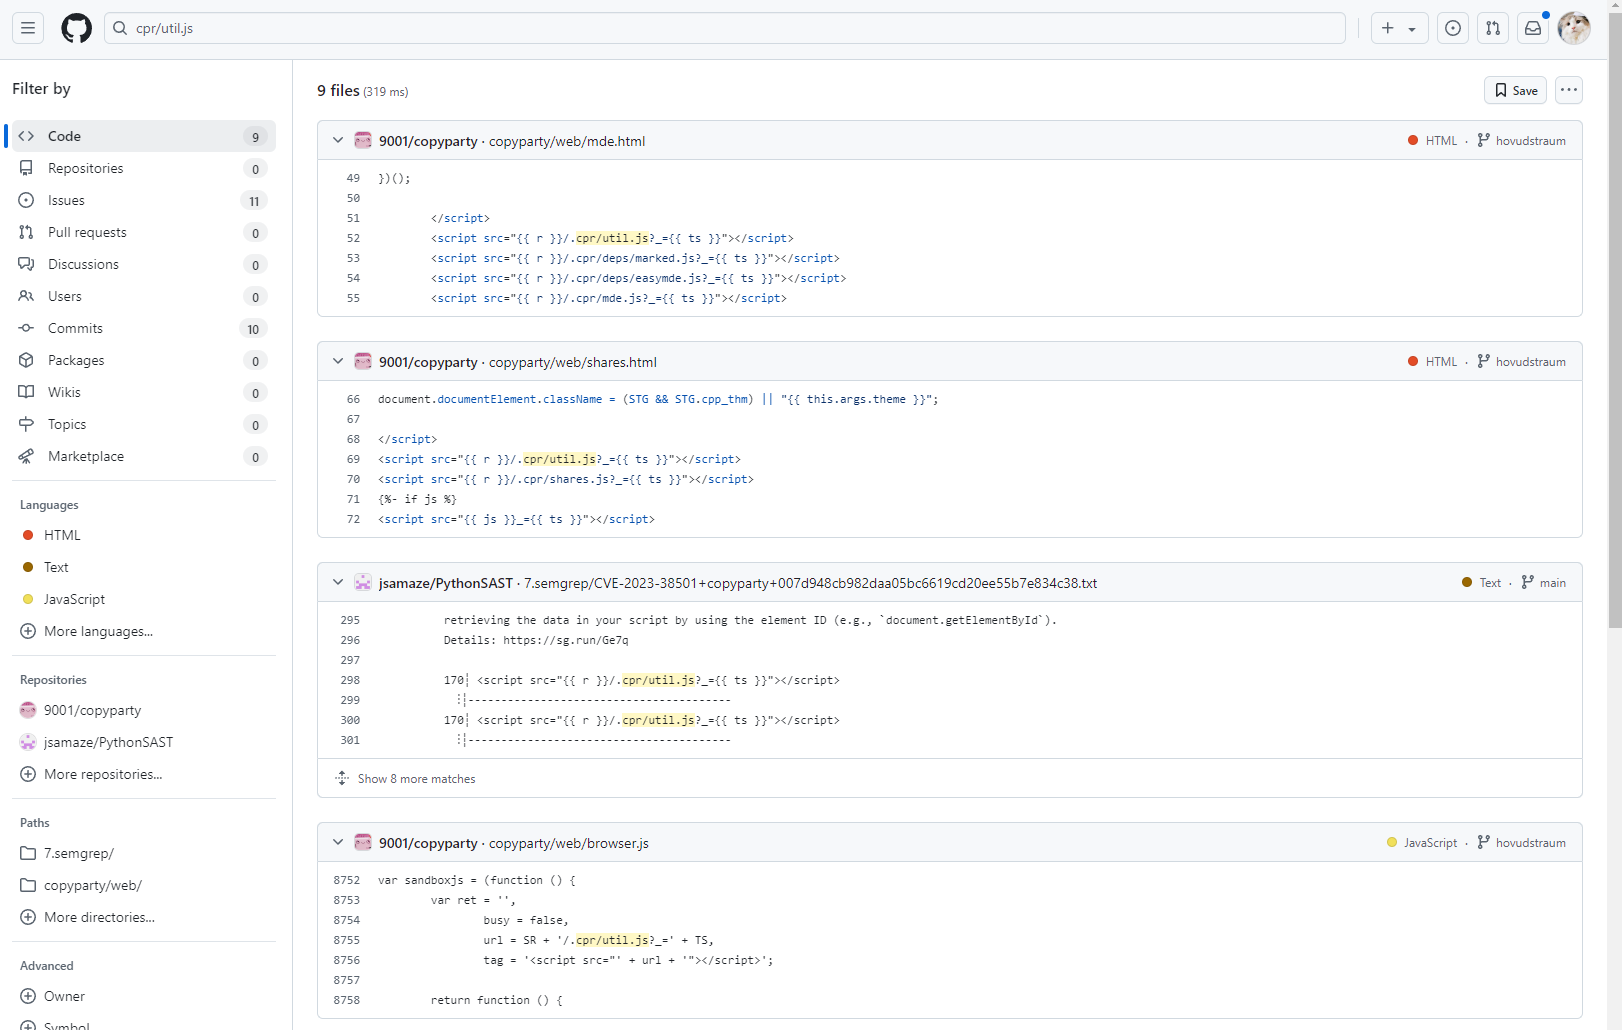The width and height of the screenshot is (1622, 1030).
Task: Click the search magnifier icon
Action: [x=120, y=28]
